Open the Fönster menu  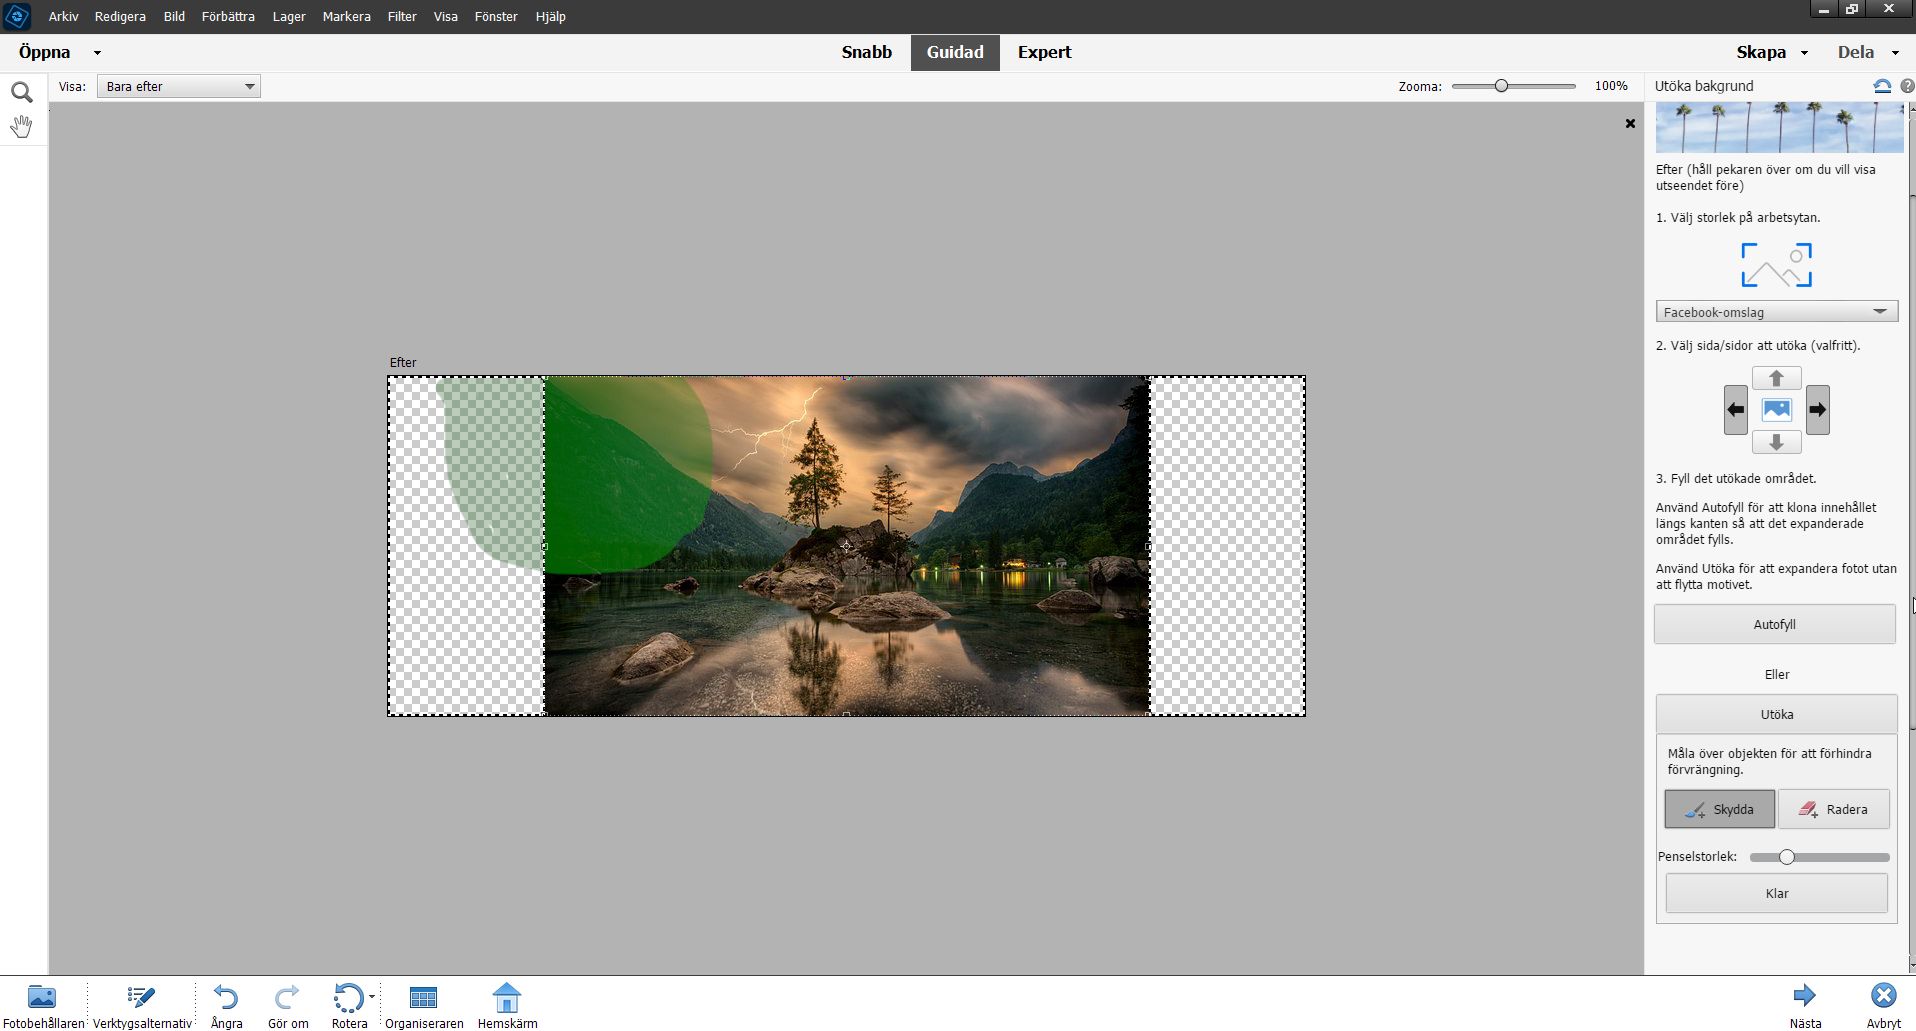tap(496, 17)
